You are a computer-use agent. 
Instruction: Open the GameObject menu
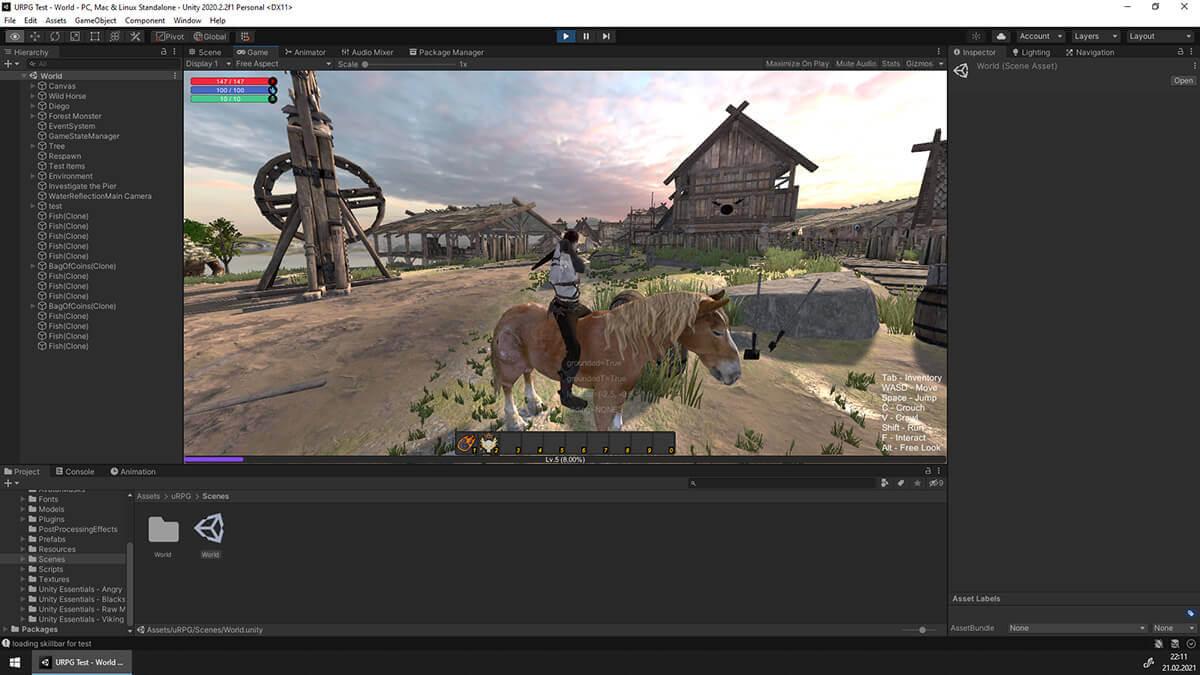pyautogui.click(x=95, y=20)
